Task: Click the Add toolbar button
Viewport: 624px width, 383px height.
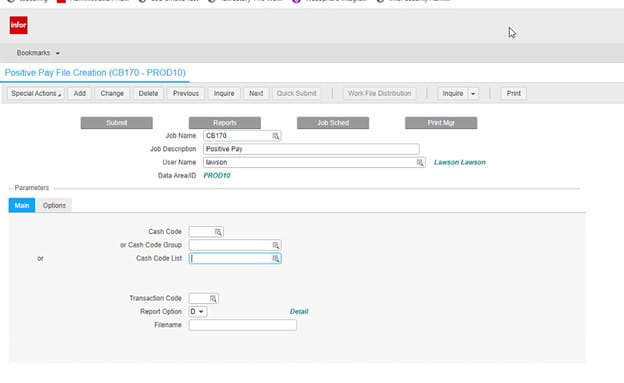Action: pos(80,94)
